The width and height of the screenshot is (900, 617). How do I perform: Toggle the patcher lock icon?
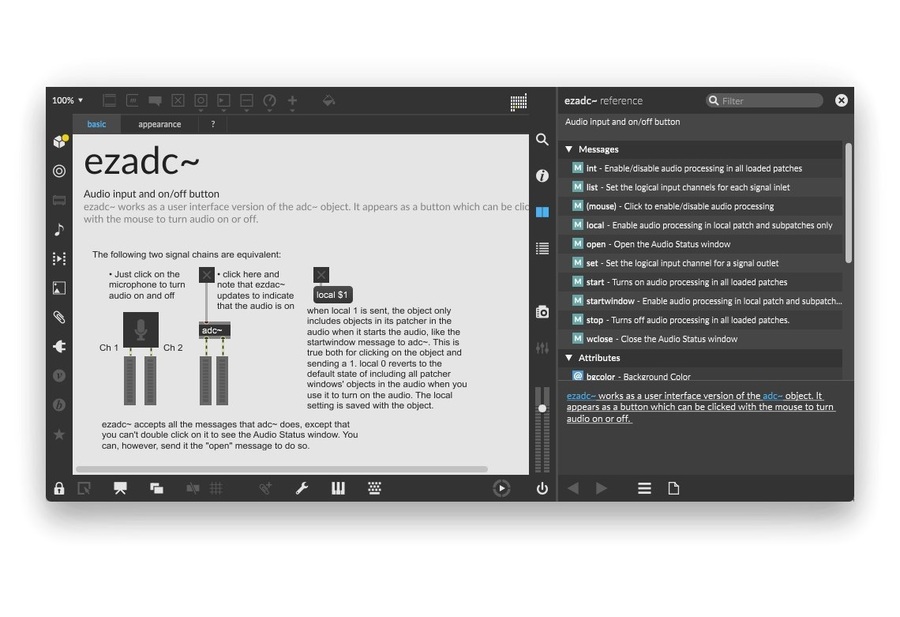coord(59,488)
